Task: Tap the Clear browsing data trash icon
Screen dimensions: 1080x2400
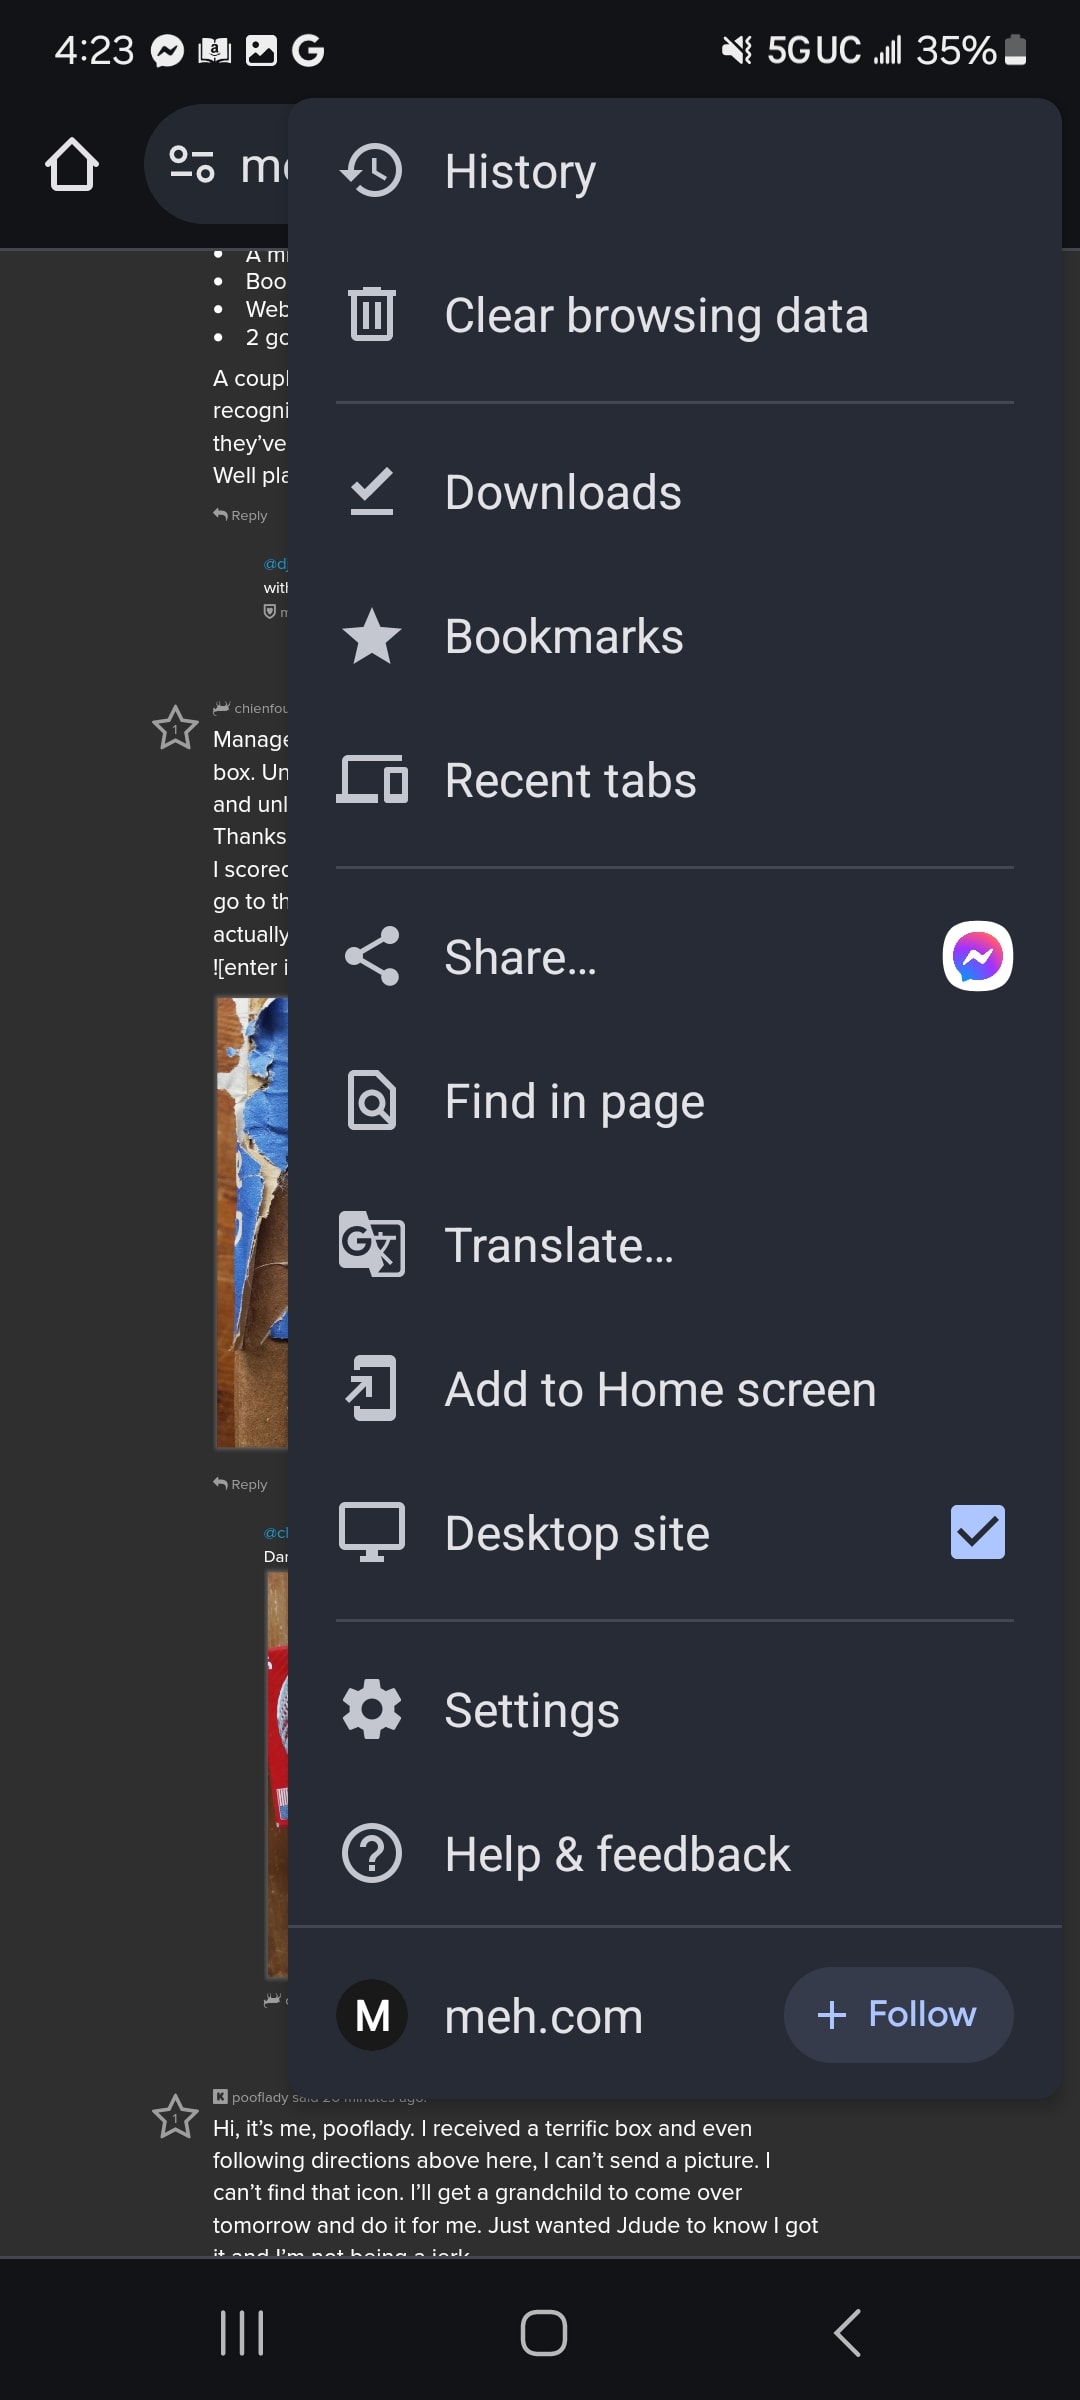Action: (372, 315)
